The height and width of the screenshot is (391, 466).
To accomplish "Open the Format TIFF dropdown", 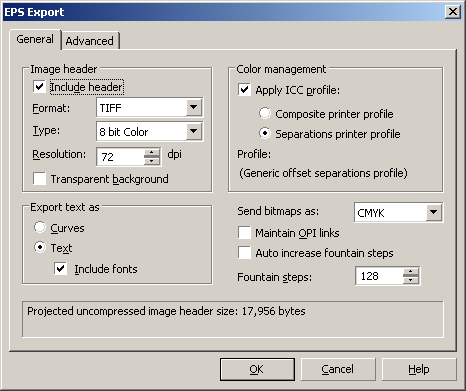I will [x=194, y=107].
